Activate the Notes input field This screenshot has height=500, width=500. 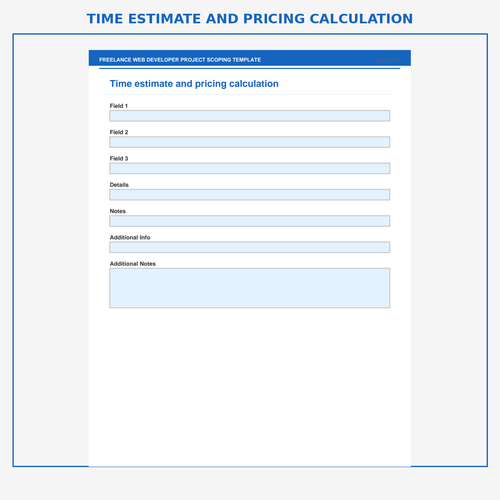[x=250, y=221]
